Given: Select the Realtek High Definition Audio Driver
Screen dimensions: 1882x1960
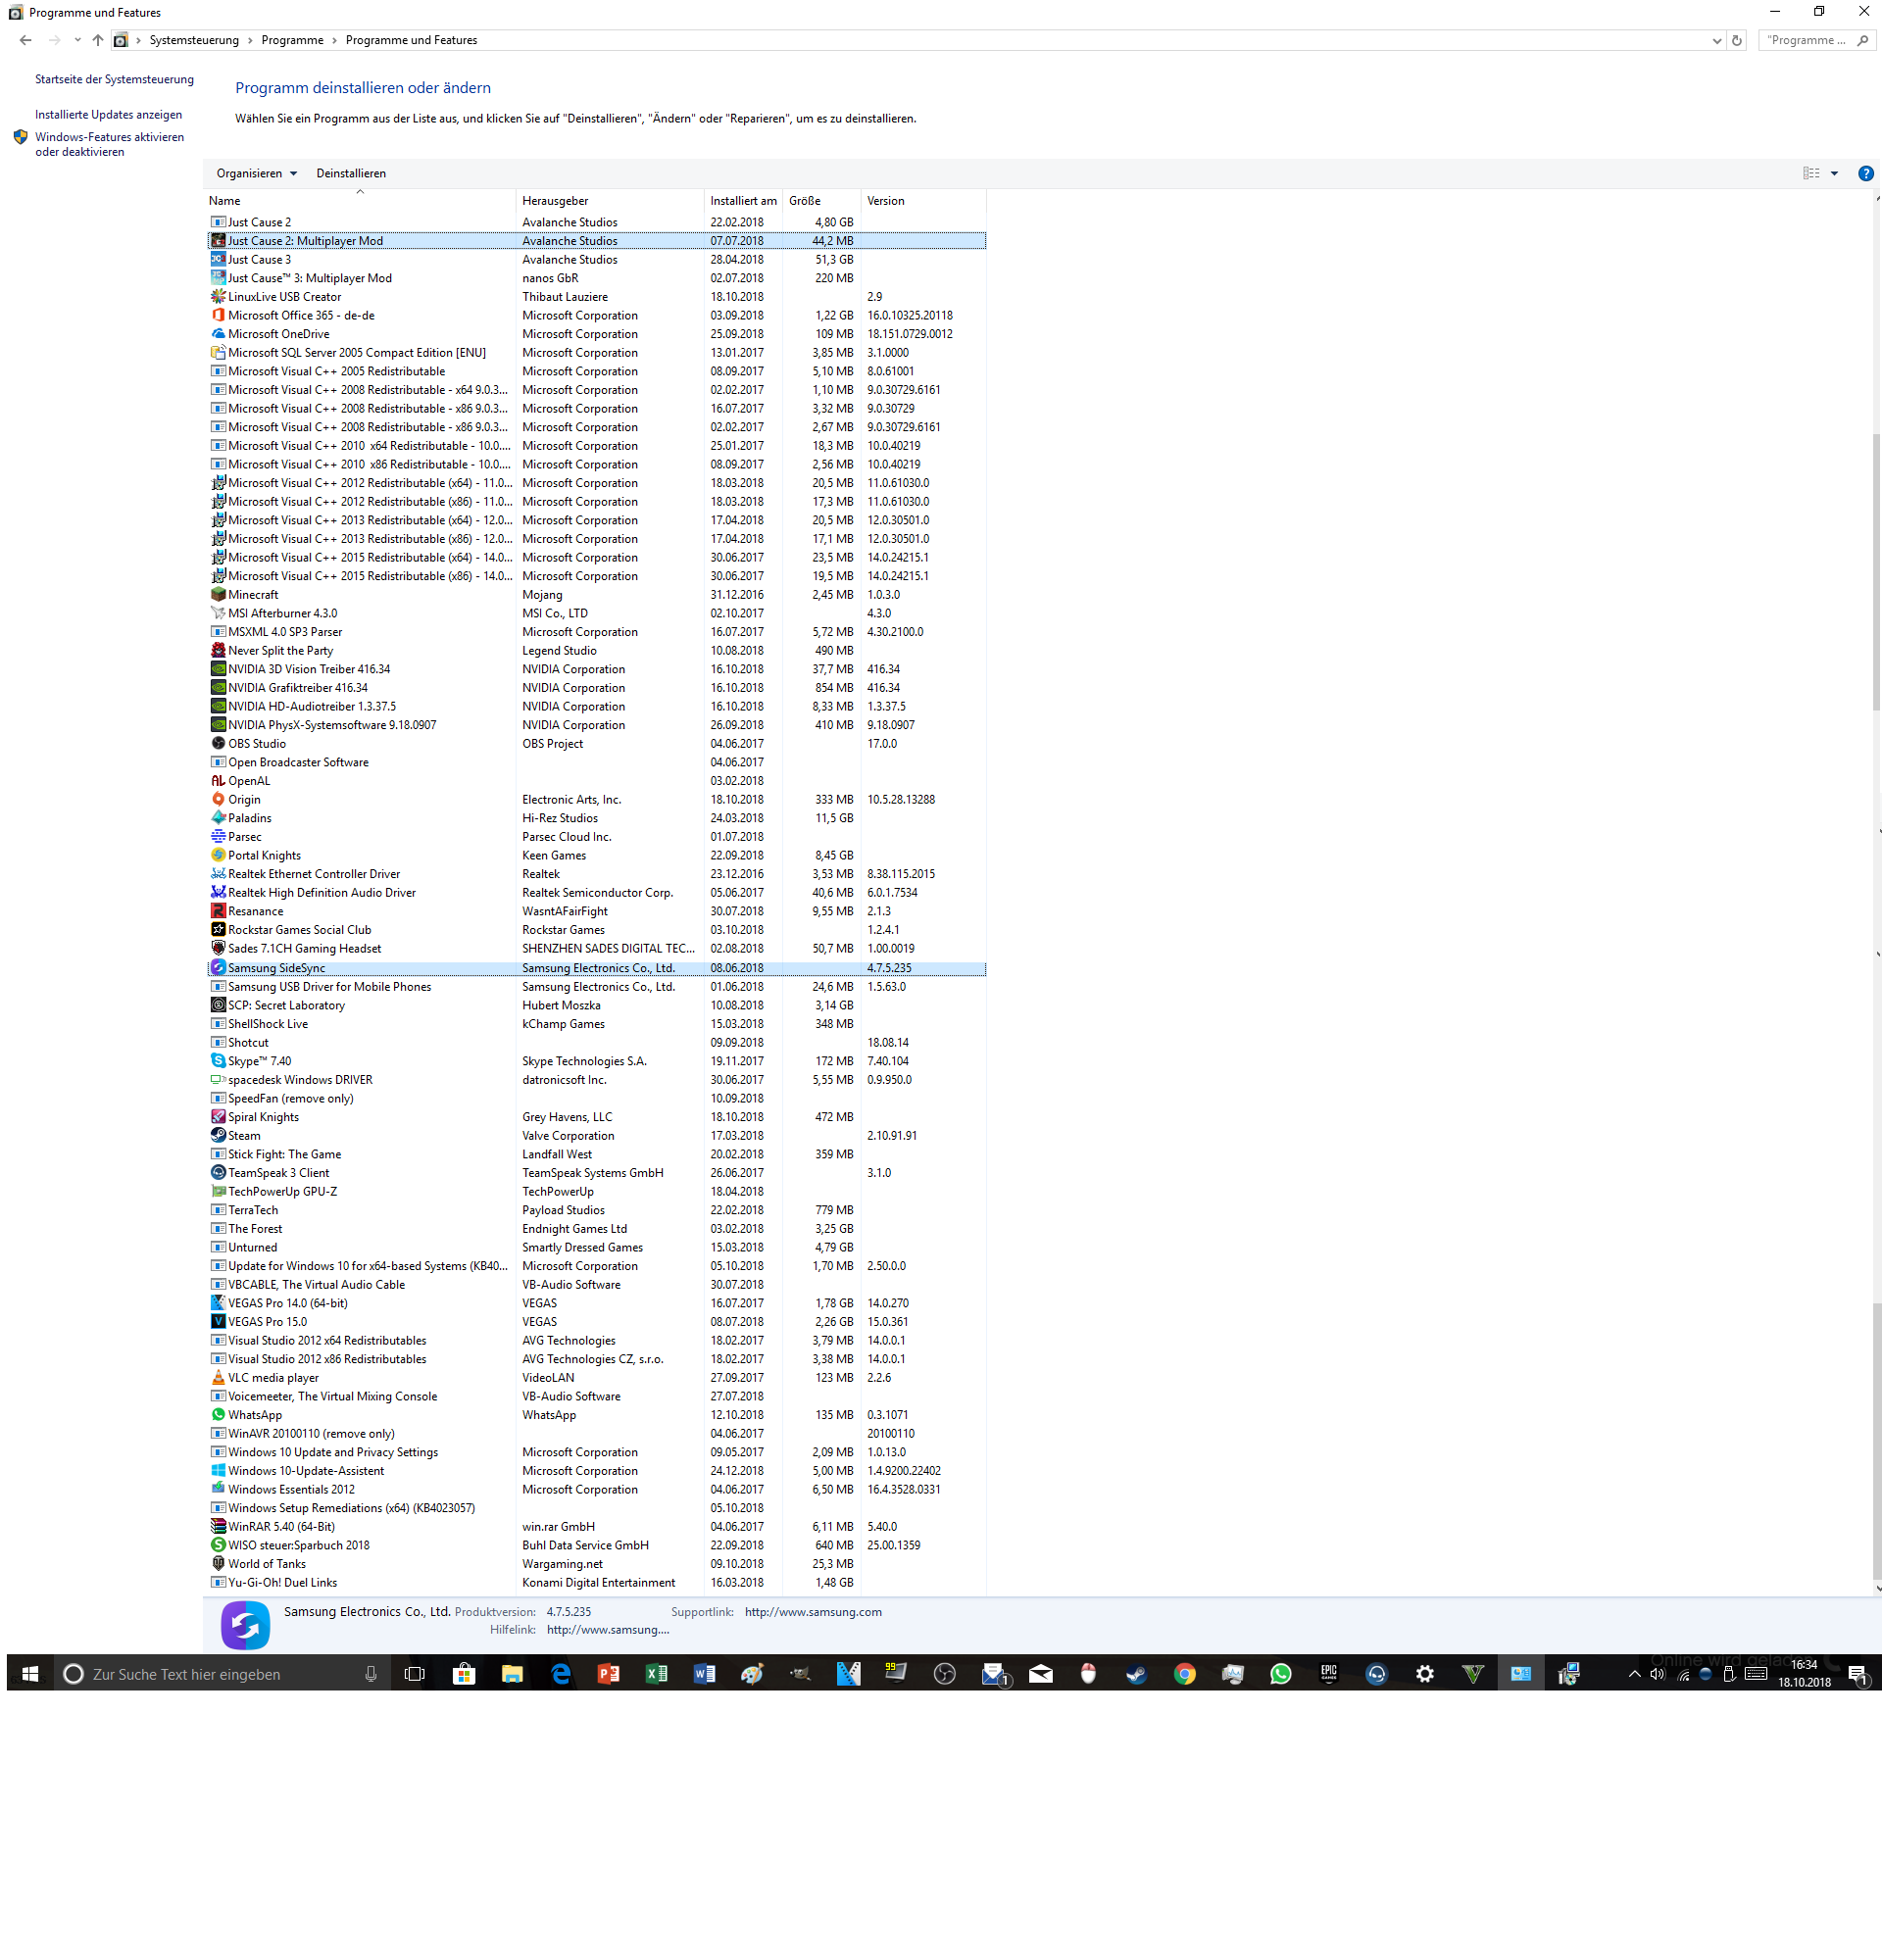Looking at the screenshot, I should click(596, 893).
